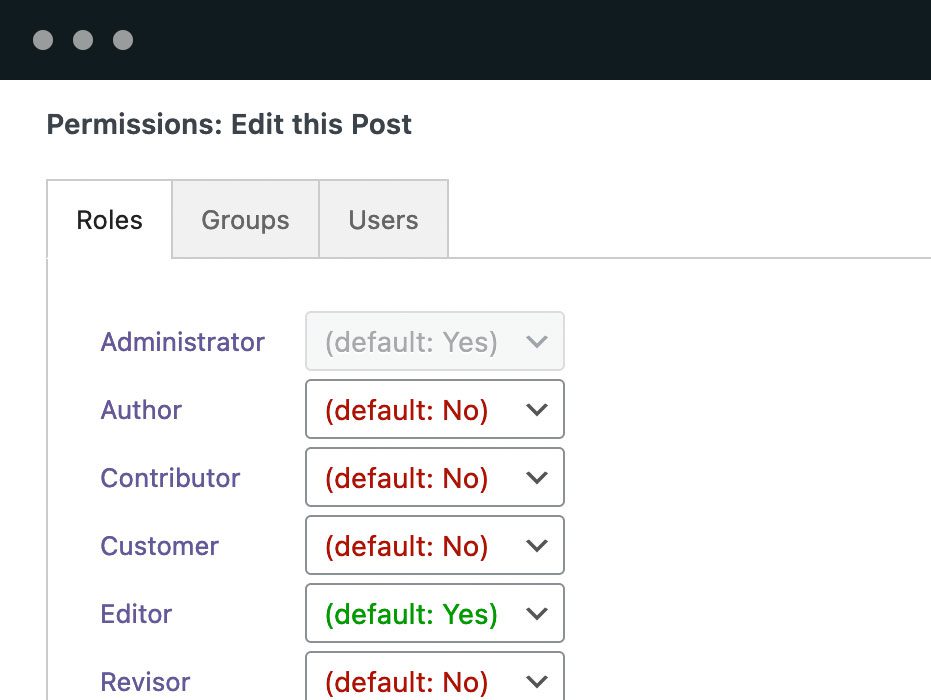Viewport: 931px width, 700px height.
Task: Click the Author role link
Action: (141, 410)
